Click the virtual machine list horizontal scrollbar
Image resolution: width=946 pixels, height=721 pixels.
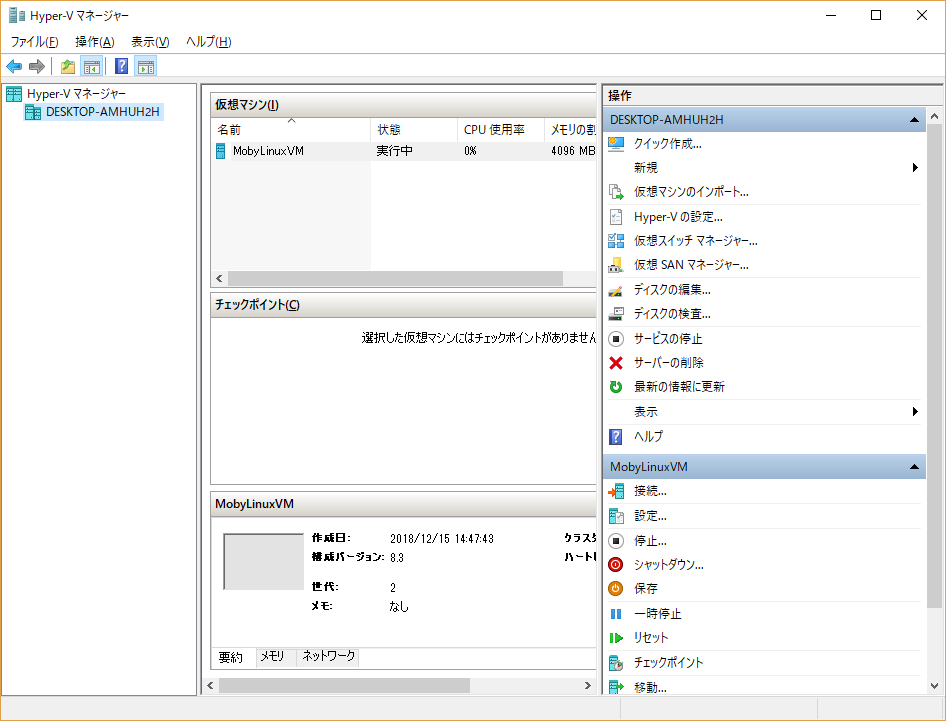tap(395, 278)
